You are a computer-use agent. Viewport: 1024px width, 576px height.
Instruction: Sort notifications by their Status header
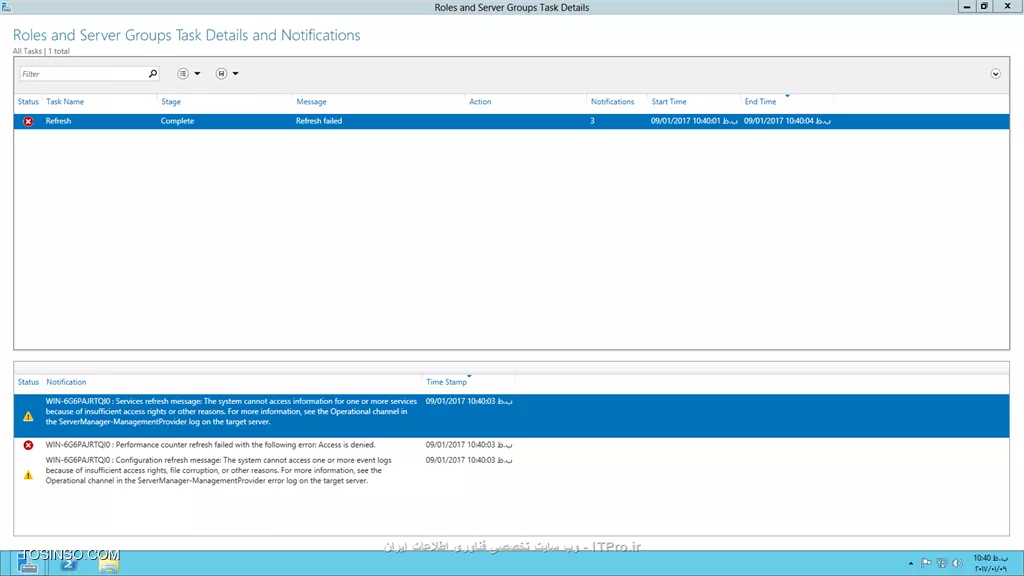tap(28, 382)
